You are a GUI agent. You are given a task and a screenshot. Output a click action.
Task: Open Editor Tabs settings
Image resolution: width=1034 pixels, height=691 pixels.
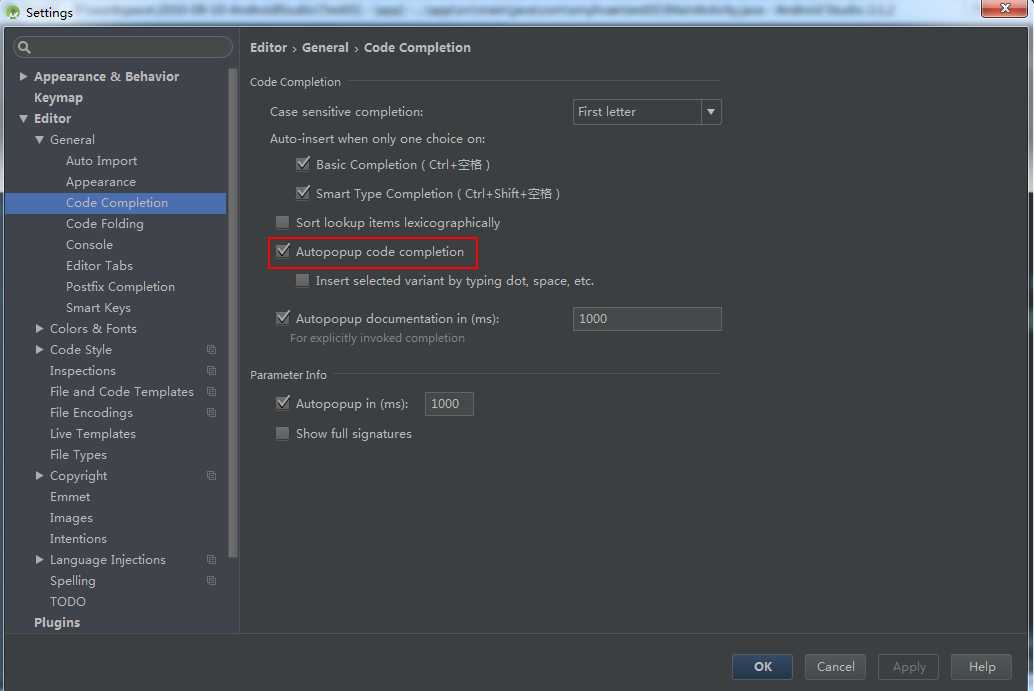point(99,266)
